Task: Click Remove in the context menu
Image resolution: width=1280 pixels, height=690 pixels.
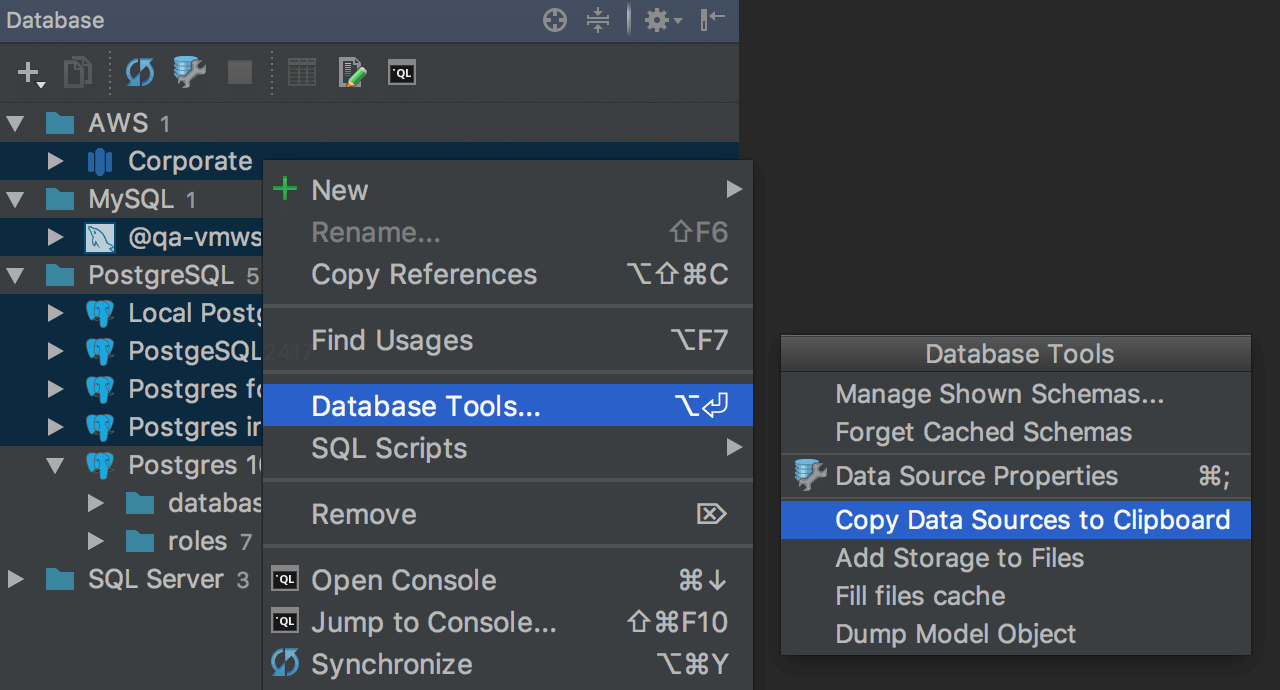Action: [364, 514]
